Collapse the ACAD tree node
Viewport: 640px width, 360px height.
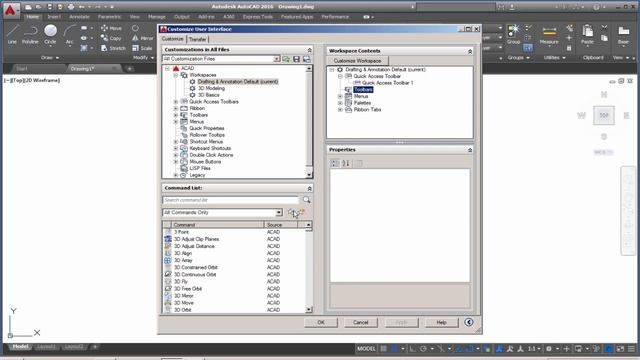[167, 69]
